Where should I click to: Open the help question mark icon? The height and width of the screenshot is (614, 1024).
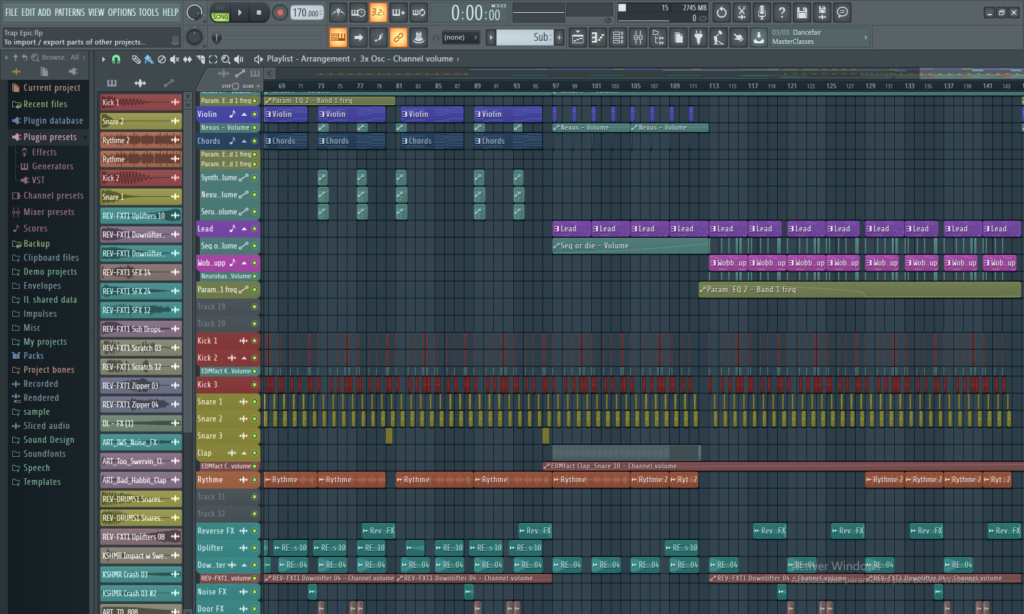pos(782,12)
